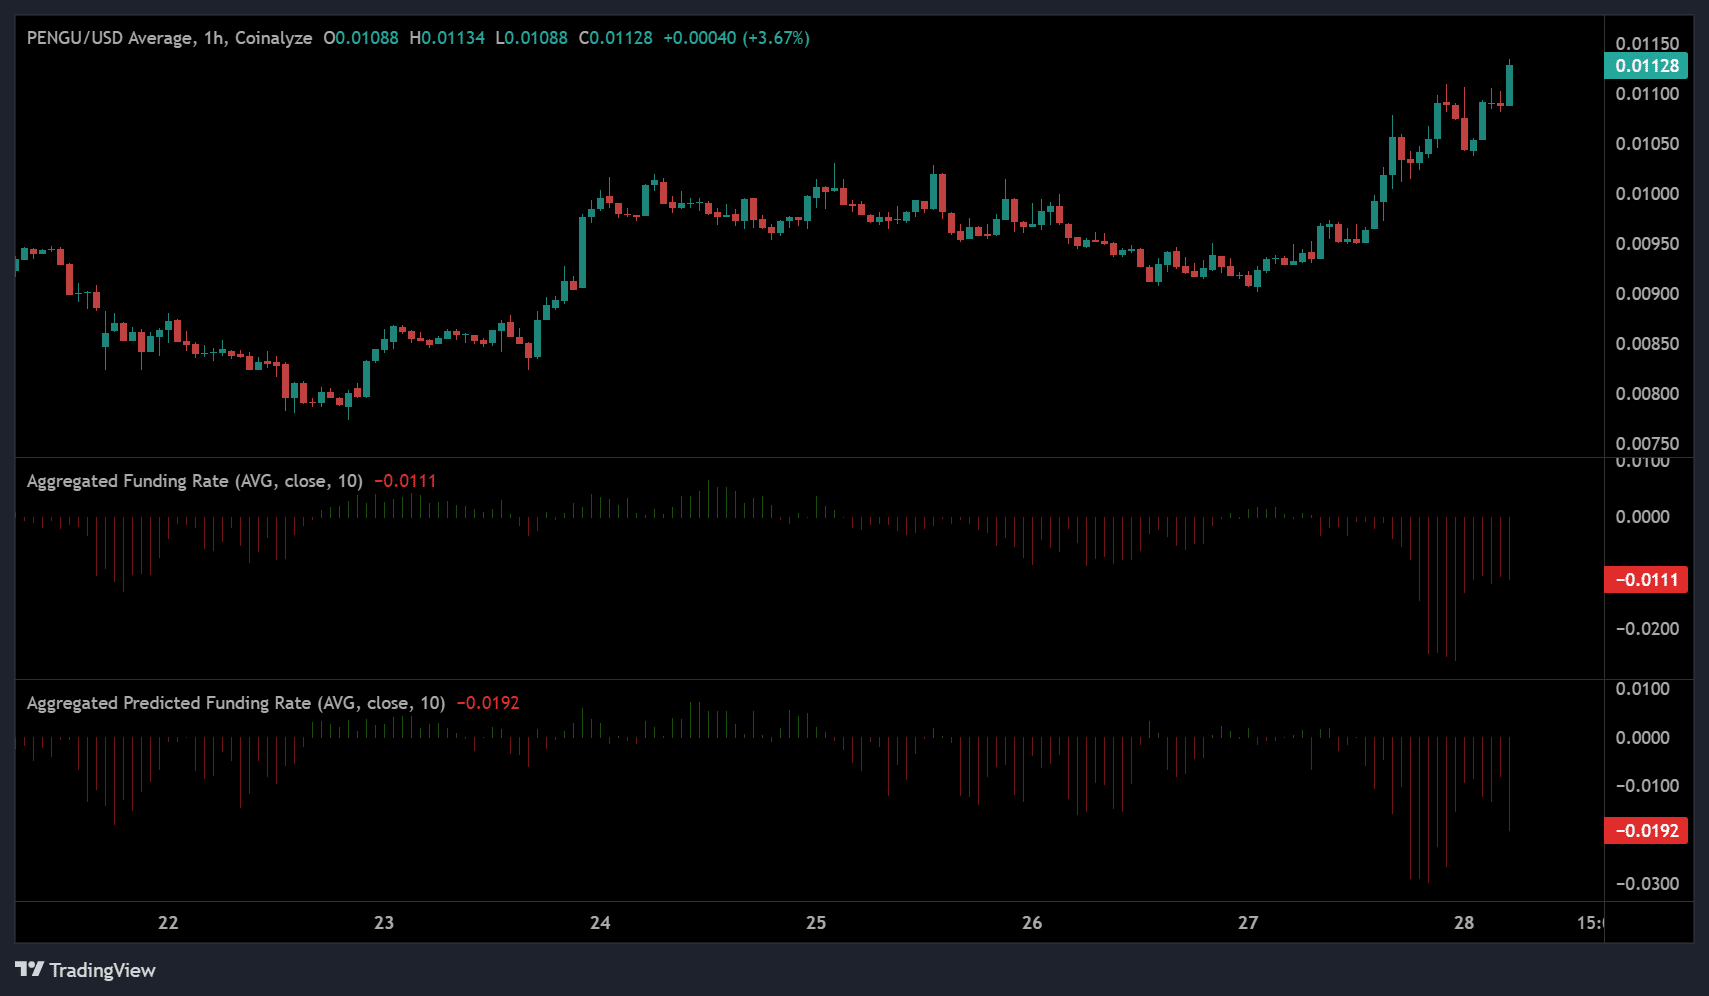
Task: Click the latest green candle at chart top
Action: (1509, 85)
